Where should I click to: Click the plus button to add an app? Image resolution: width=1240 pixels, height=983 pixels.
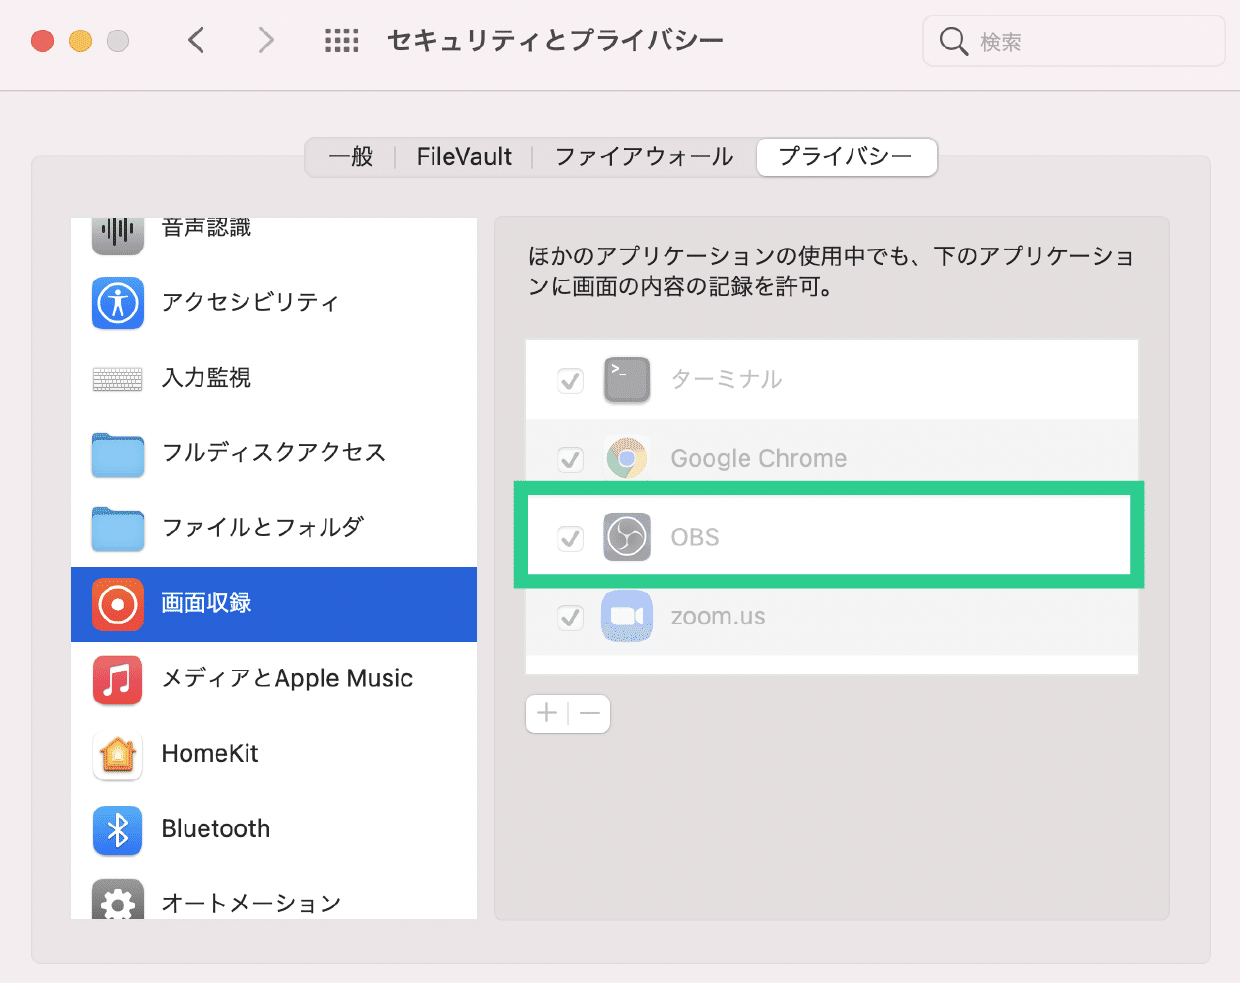pos(546,713)
